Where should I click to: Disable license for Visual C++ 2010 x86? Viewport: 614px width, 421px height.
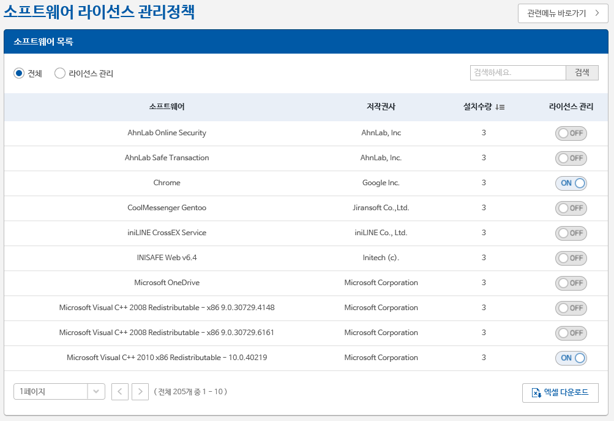tap(571, 358)
